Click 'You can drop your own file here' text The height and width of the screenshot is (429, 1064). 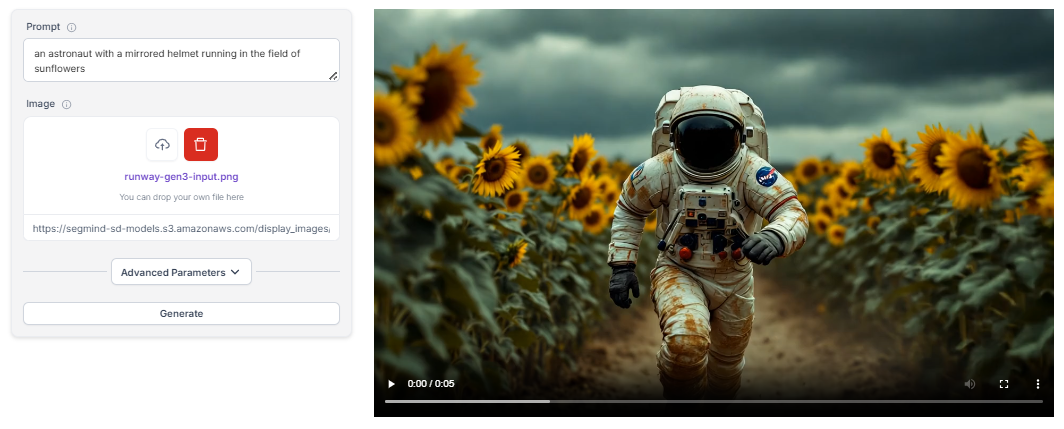(x=181, y=197)
